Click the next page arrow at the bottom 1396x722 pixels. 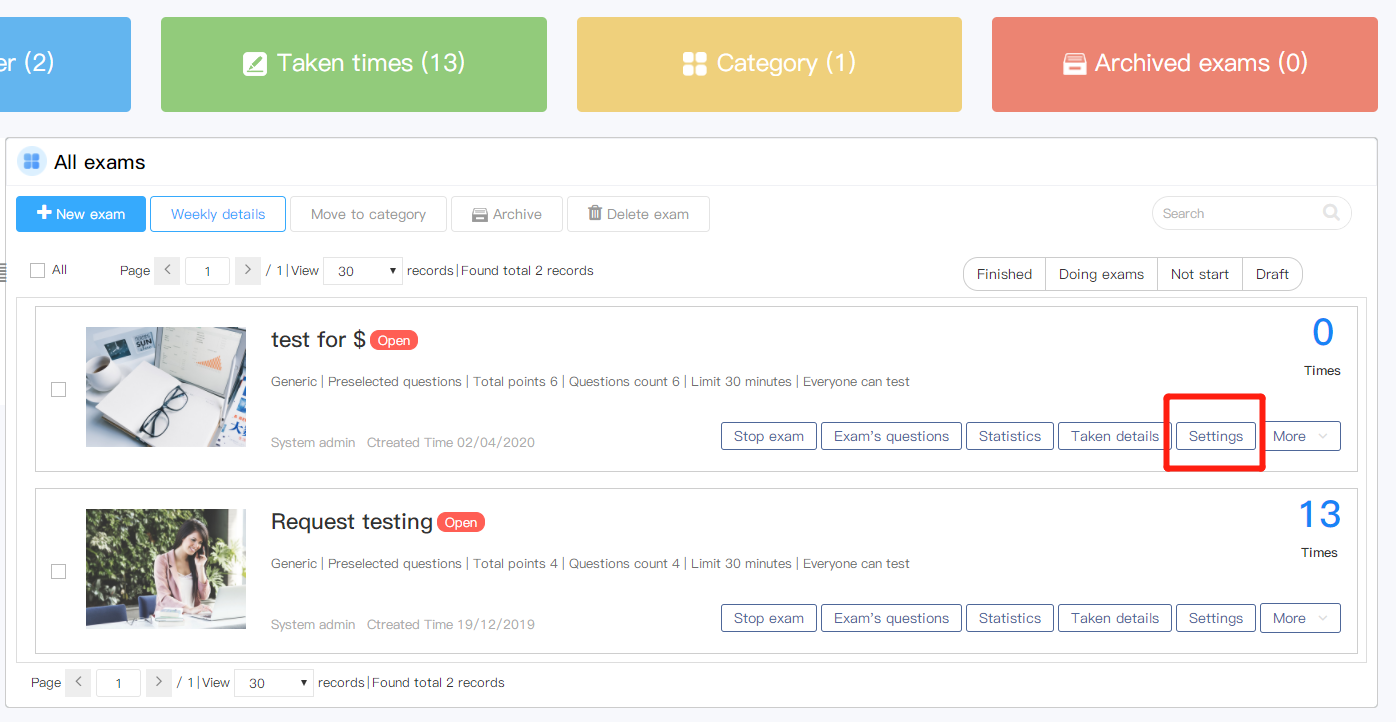point(158,682)
